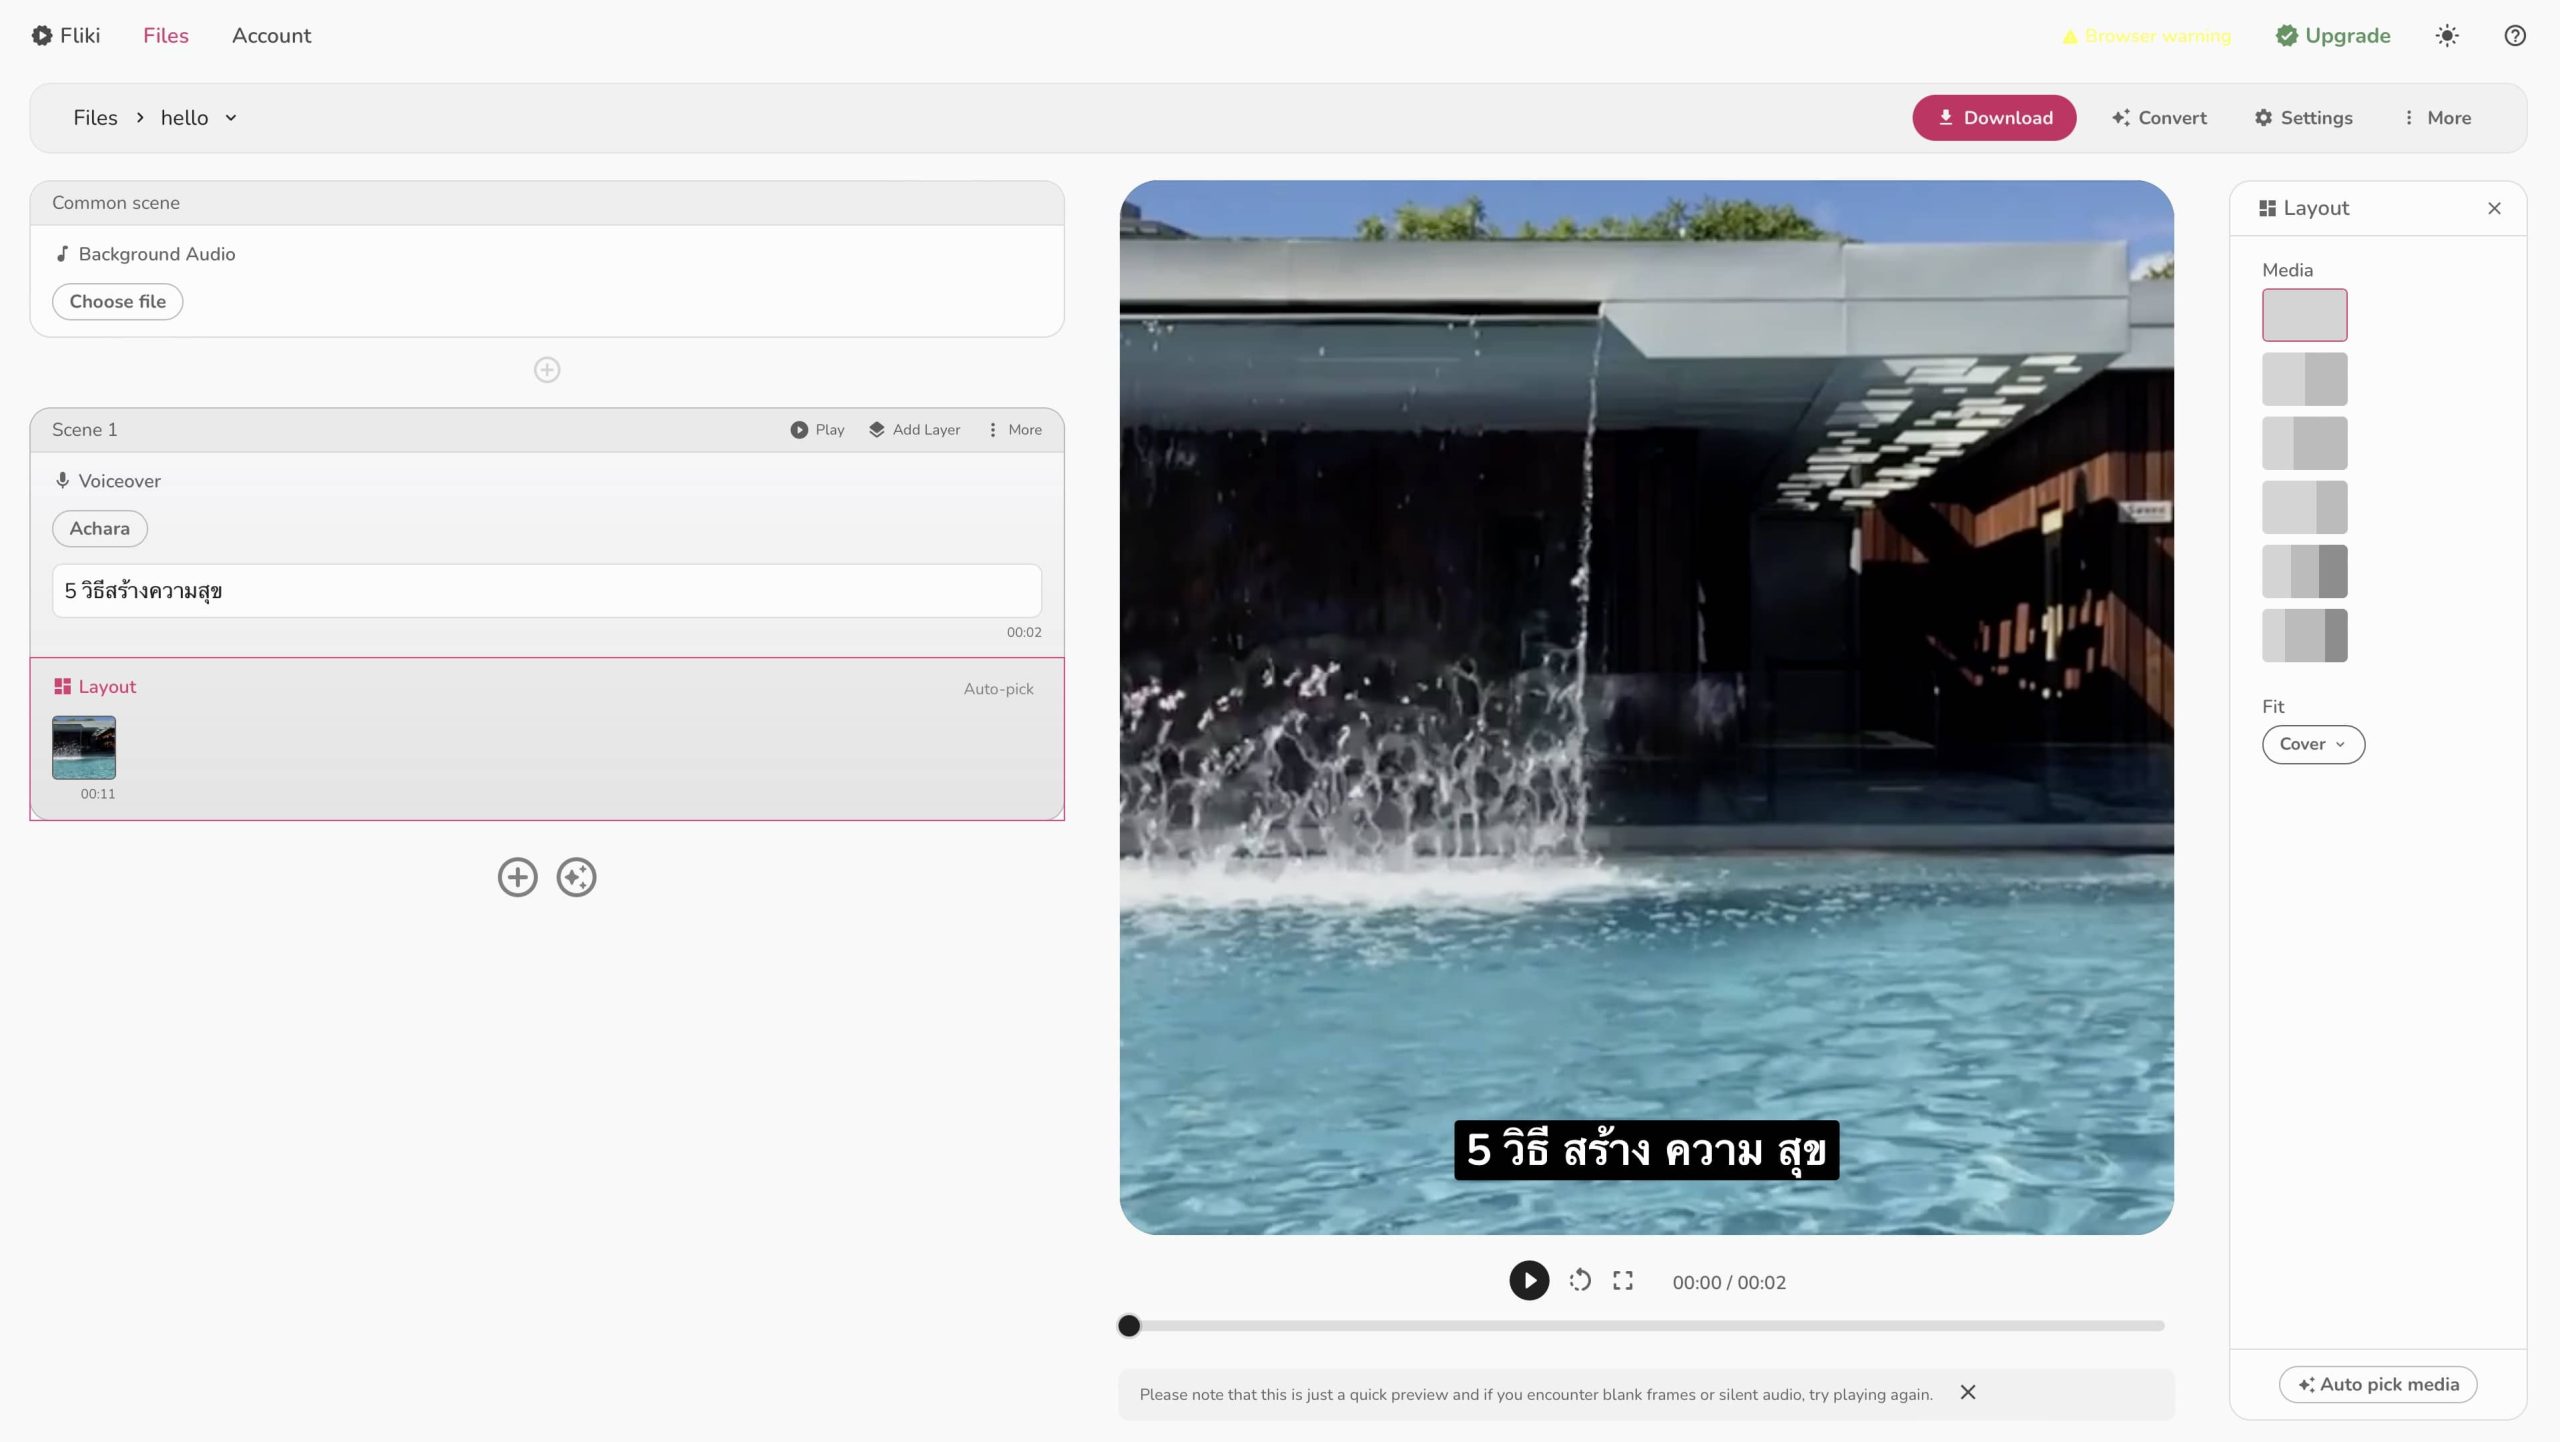Click the video progress slider handle
The image size is (2560, 1442).
(x=1129, y=1325)
